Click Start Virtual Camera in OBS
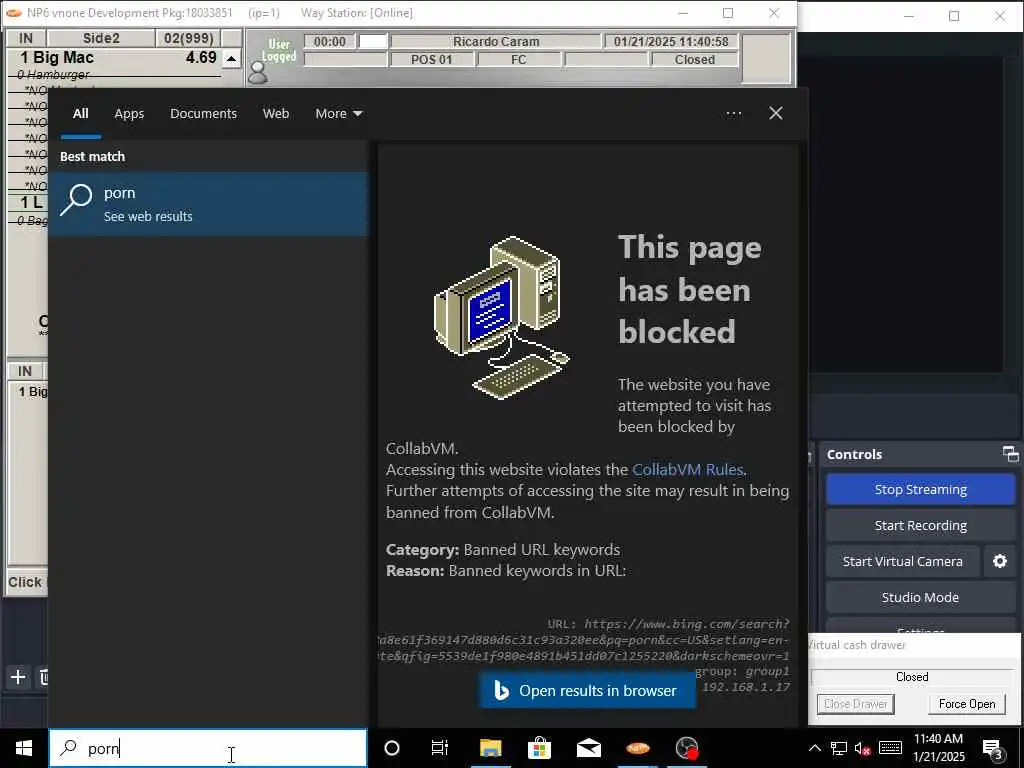 coord(903,561)
